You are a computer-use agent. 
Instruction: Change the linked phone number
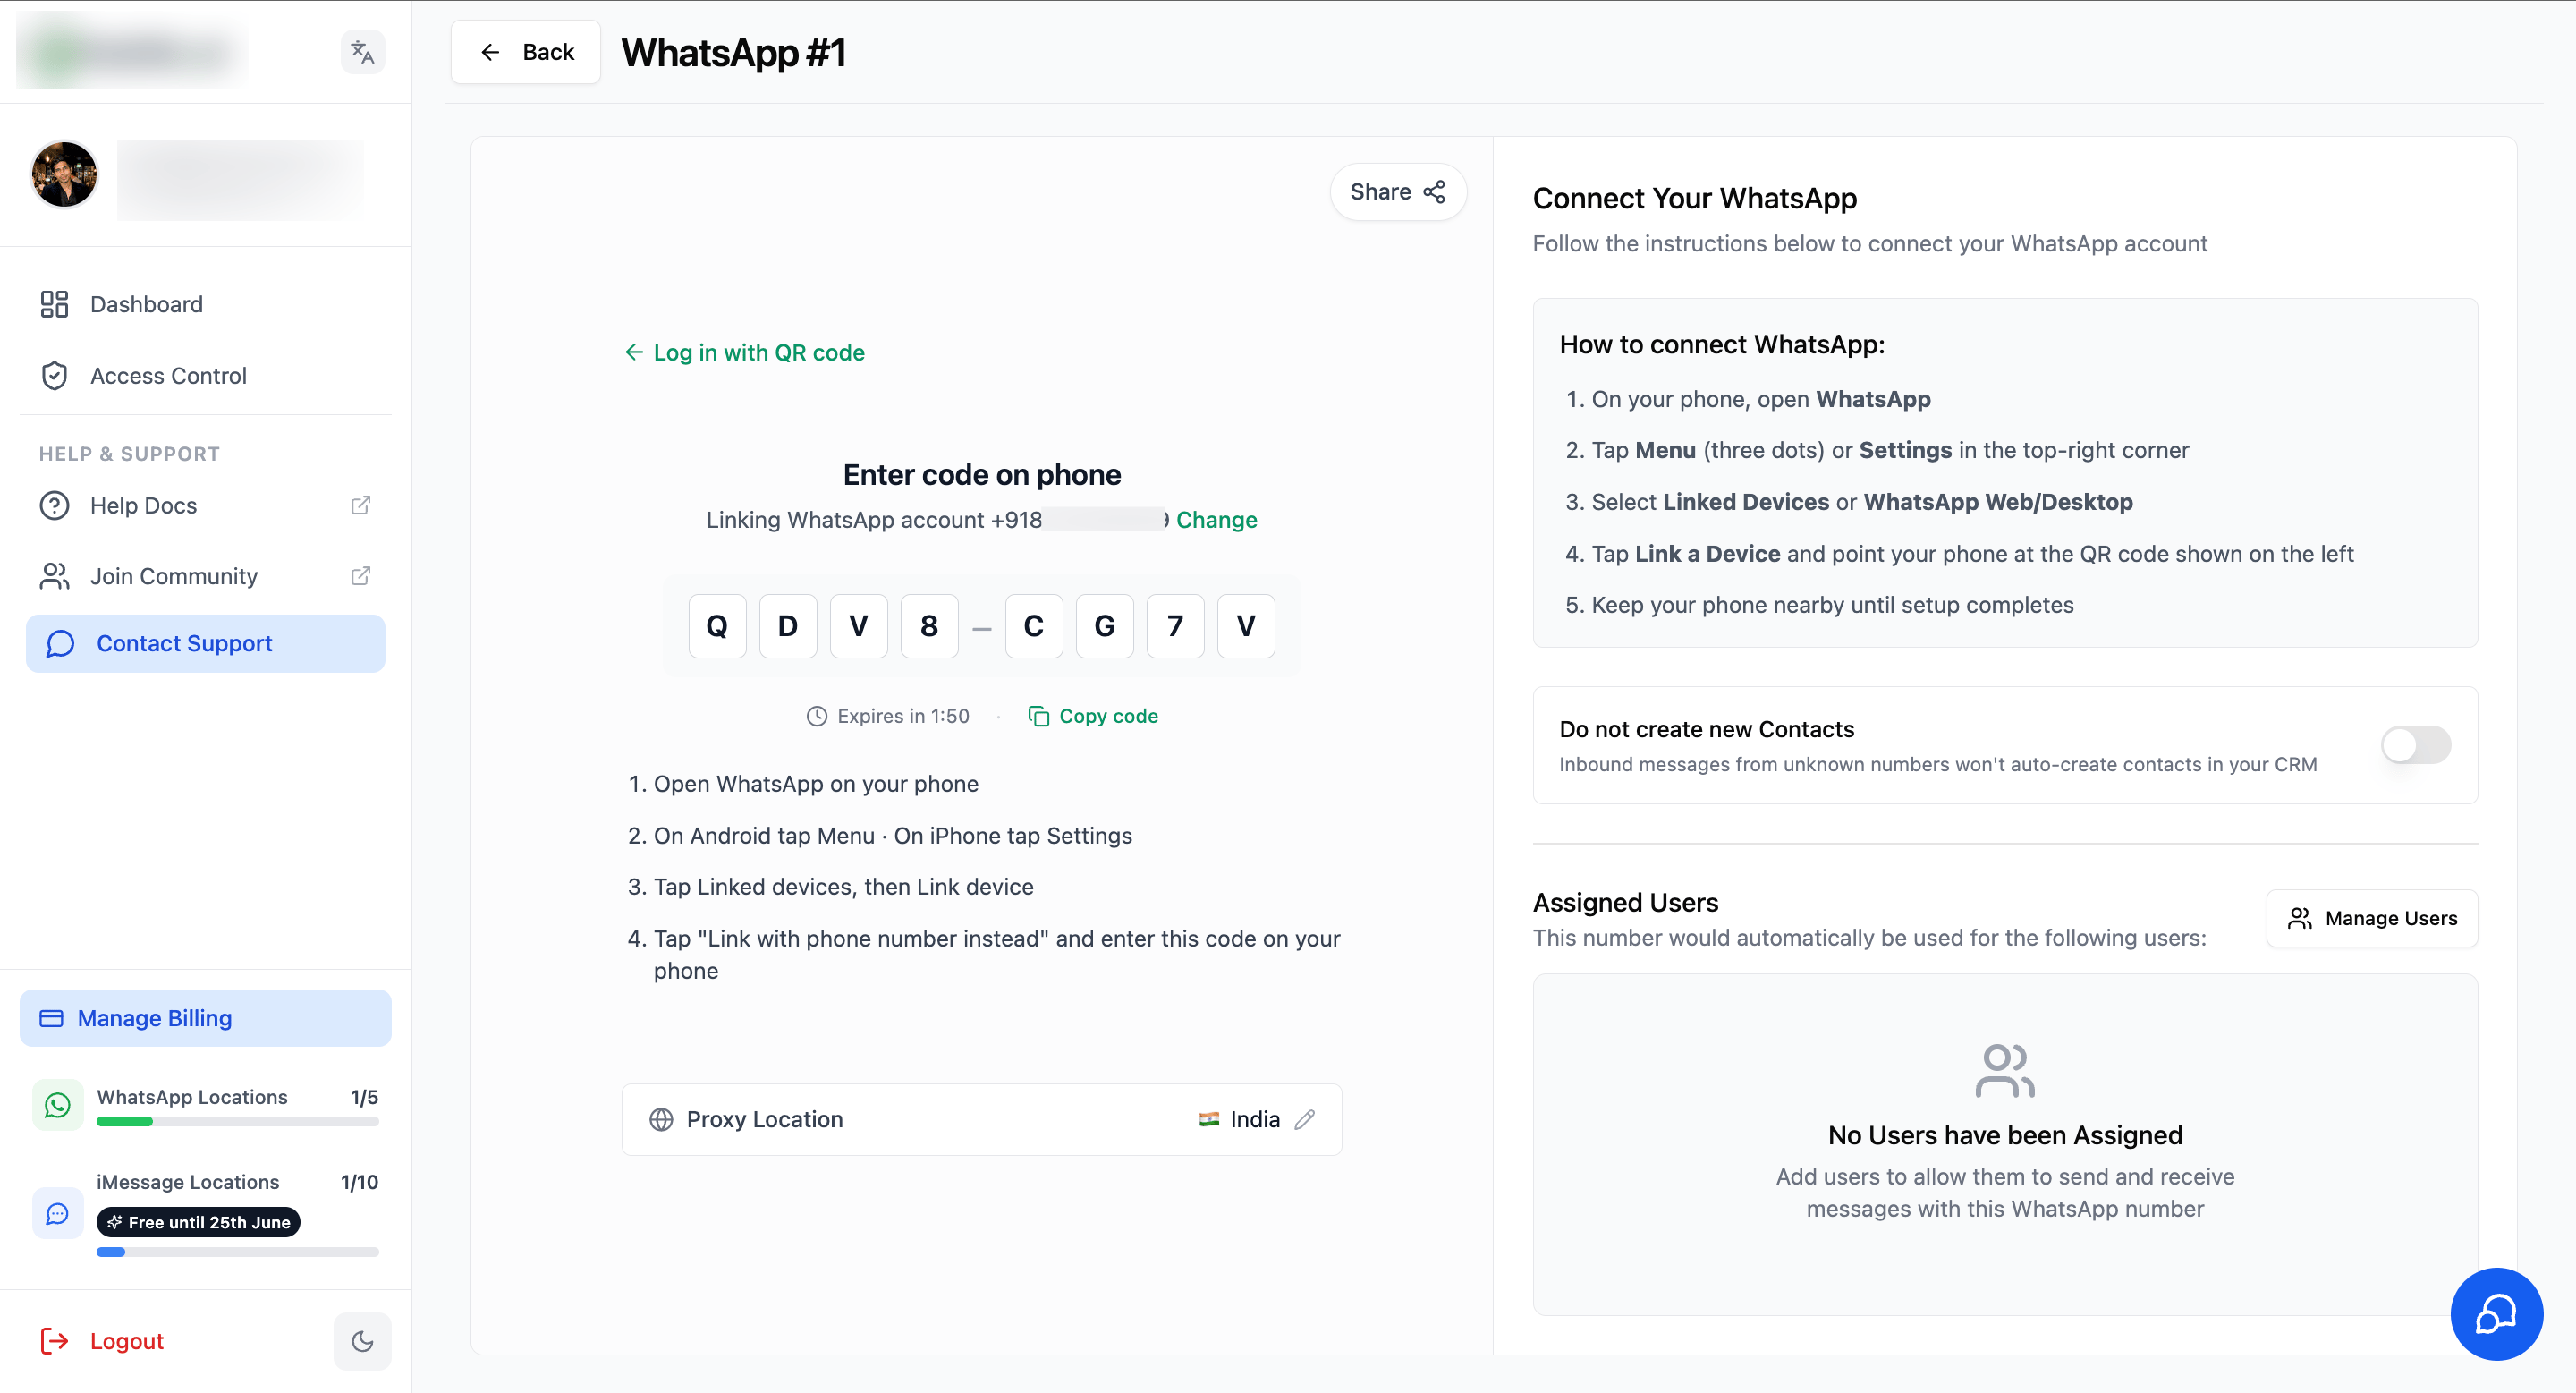click(1216, 520)
